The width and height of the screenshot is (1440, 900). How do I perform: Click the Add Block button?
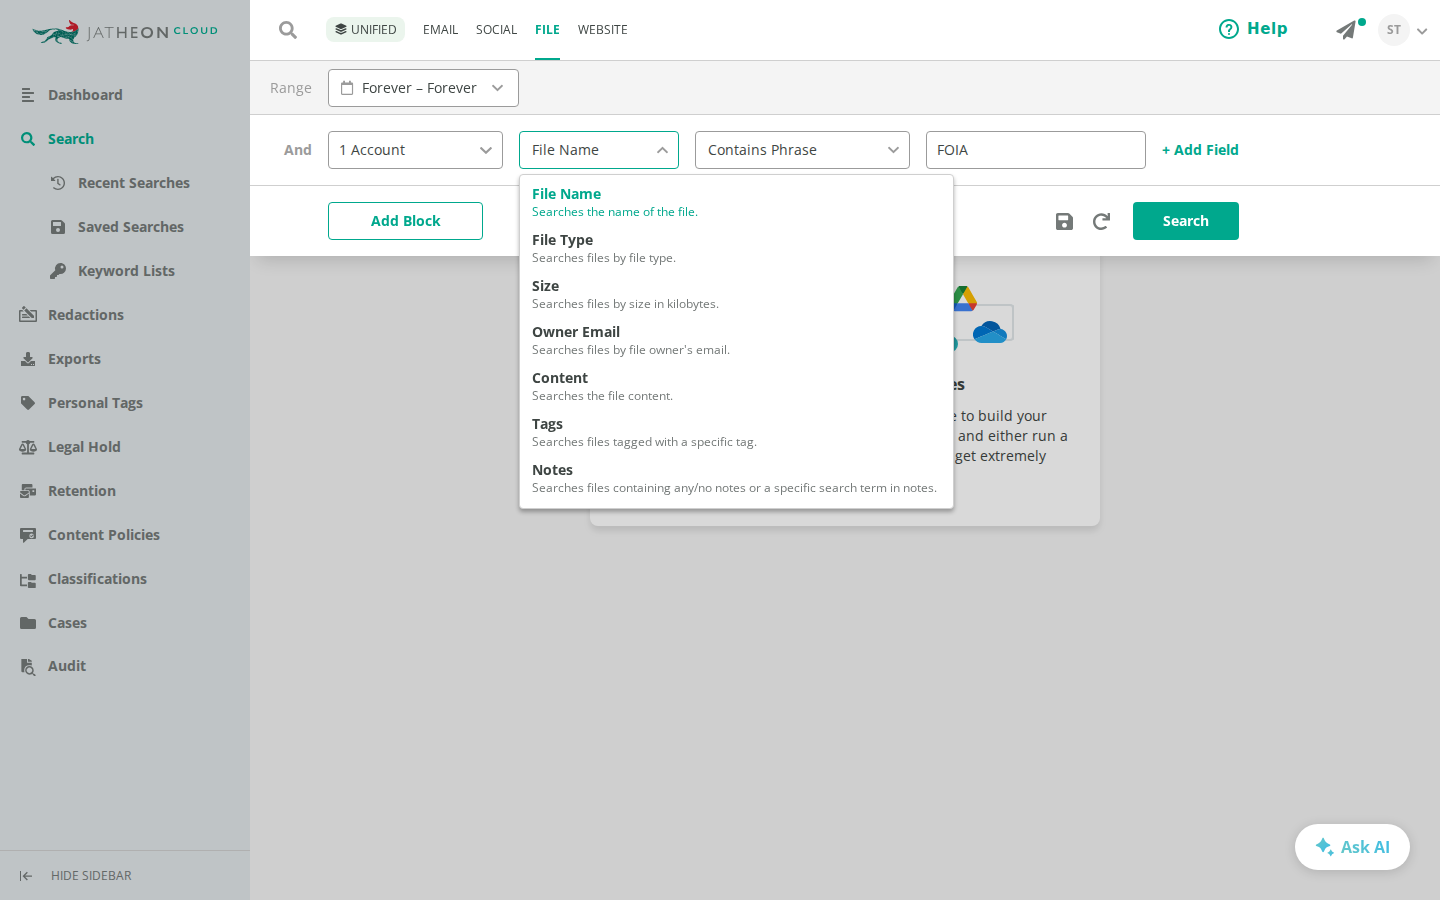tap(405, 221)
